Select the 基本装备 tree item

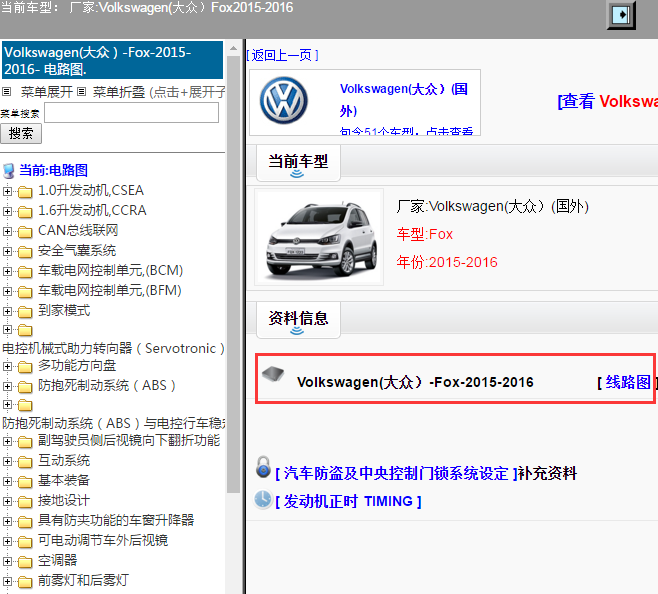64,480
